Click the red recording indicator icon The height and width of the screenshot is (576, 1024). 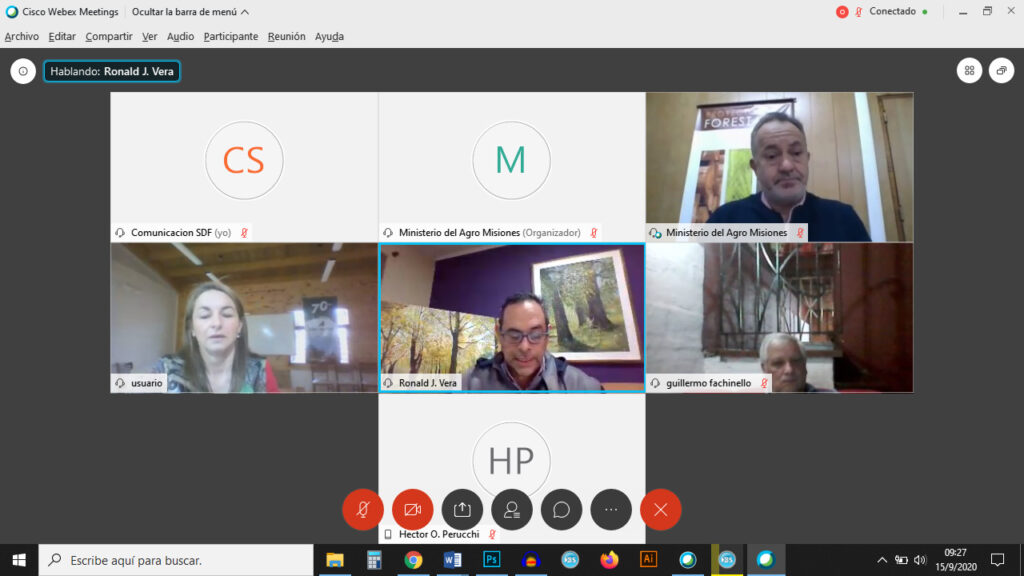(x=842, y=12)
